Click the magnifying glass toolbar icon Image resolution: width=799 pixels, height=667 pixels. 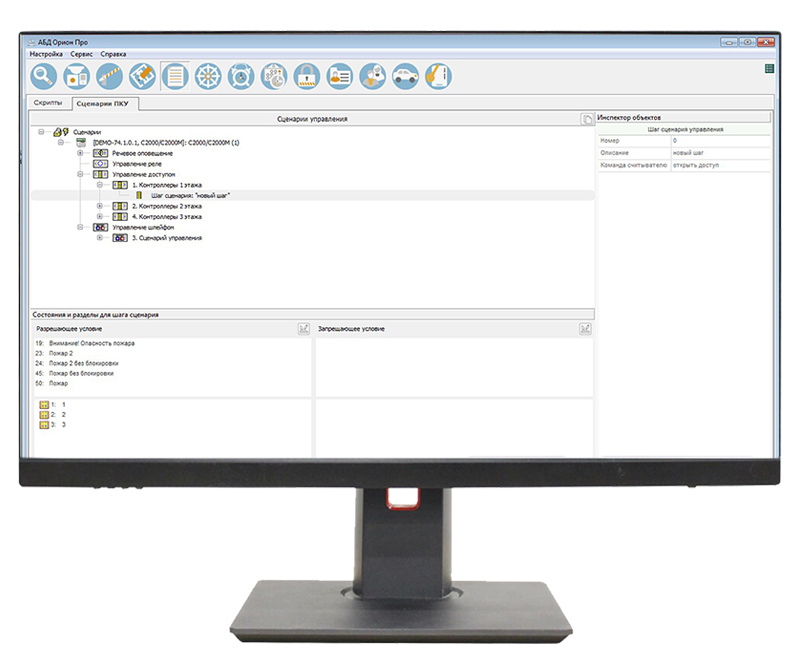(x=44, y=76)
